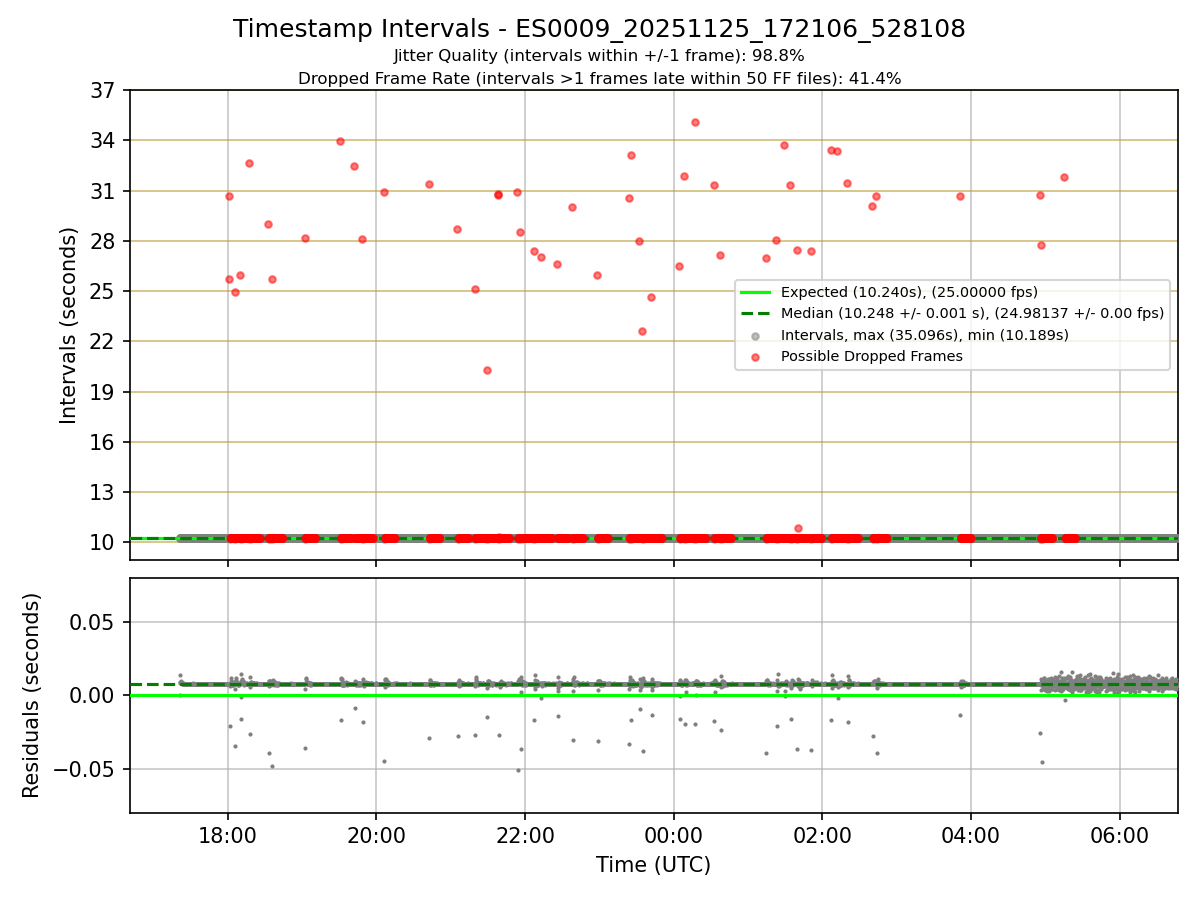Click the x-axis tick label '06:00'

coord(1119,836)
